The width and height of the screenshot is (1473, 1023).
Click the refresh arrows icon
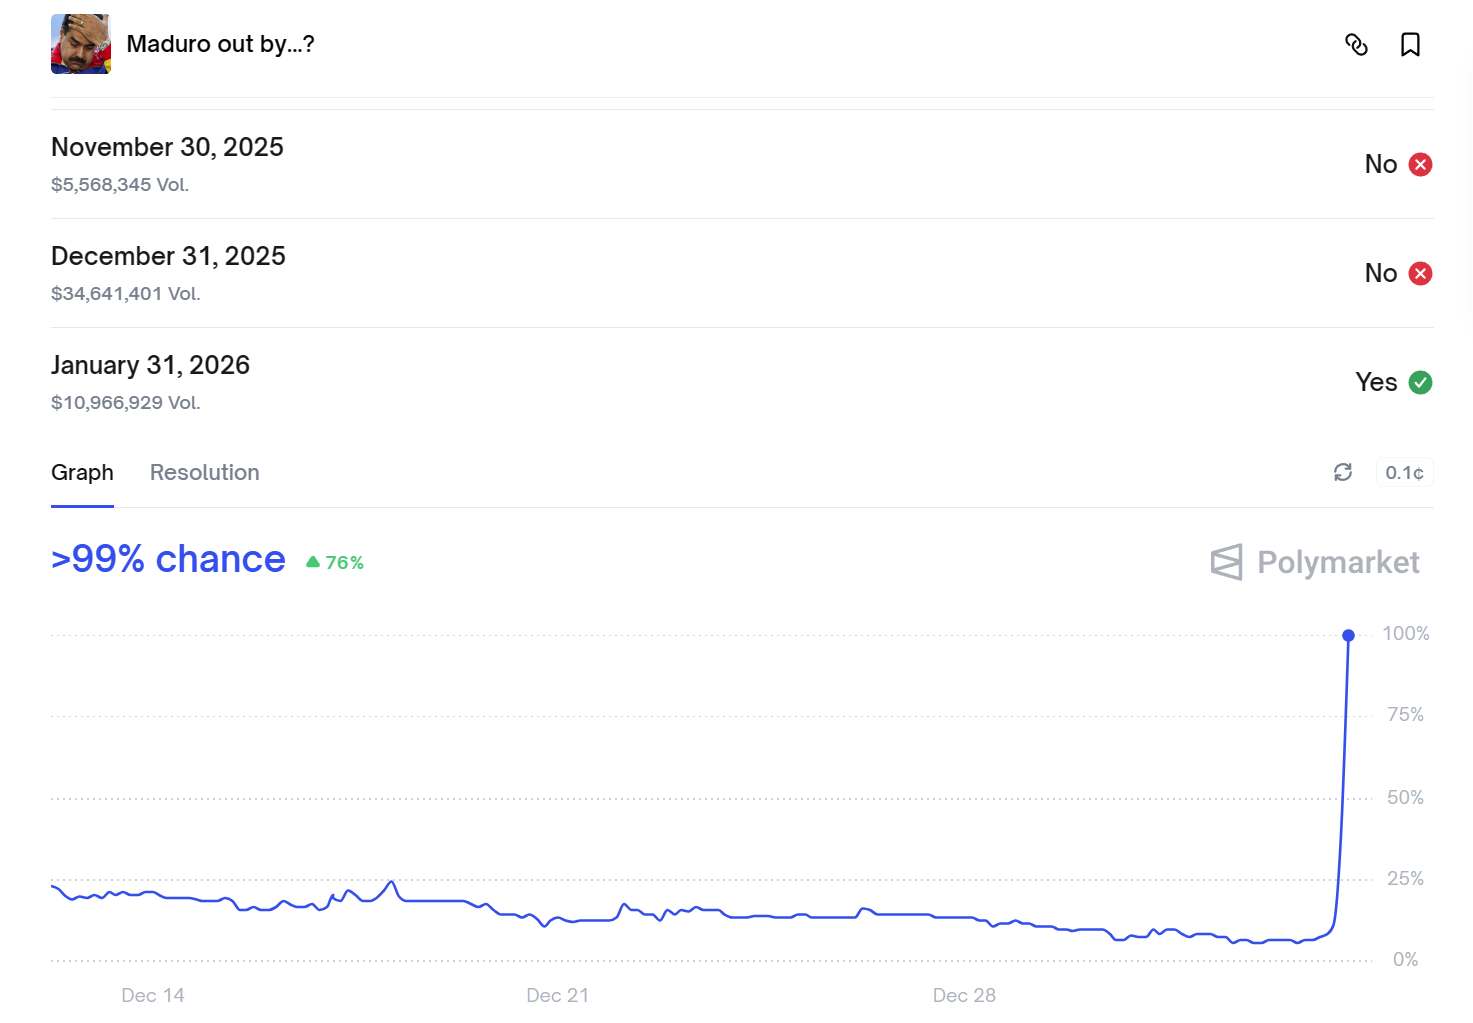[x=1343, y=472]
